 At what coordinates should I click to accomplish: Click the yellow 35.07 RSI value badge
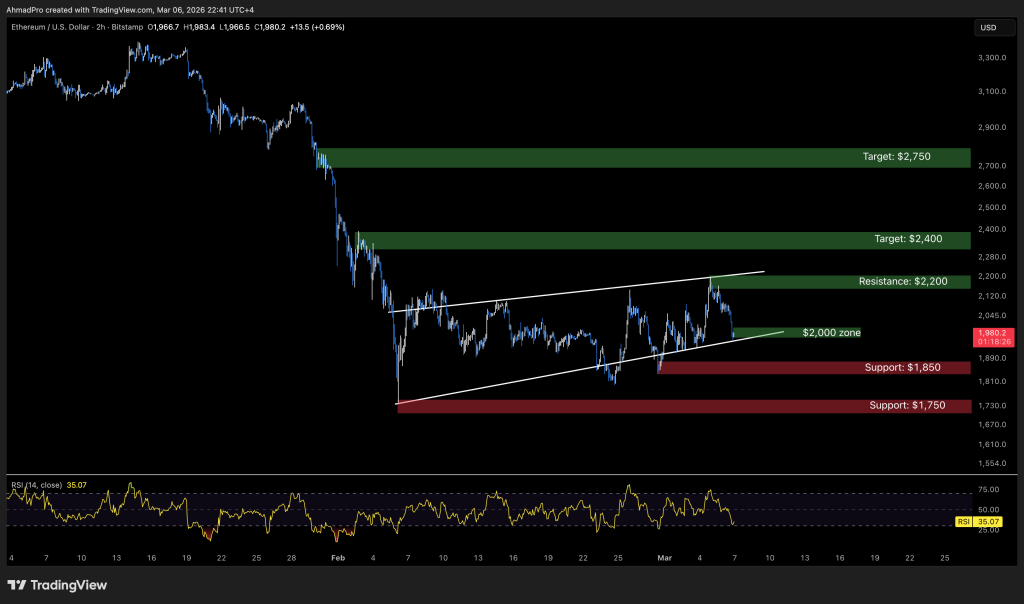988,521
